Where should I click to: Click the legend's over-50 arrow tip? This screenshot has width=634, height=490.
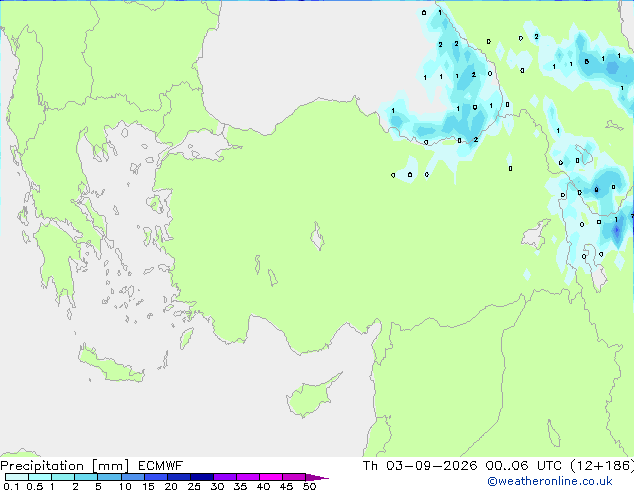[x=317, y=477]
